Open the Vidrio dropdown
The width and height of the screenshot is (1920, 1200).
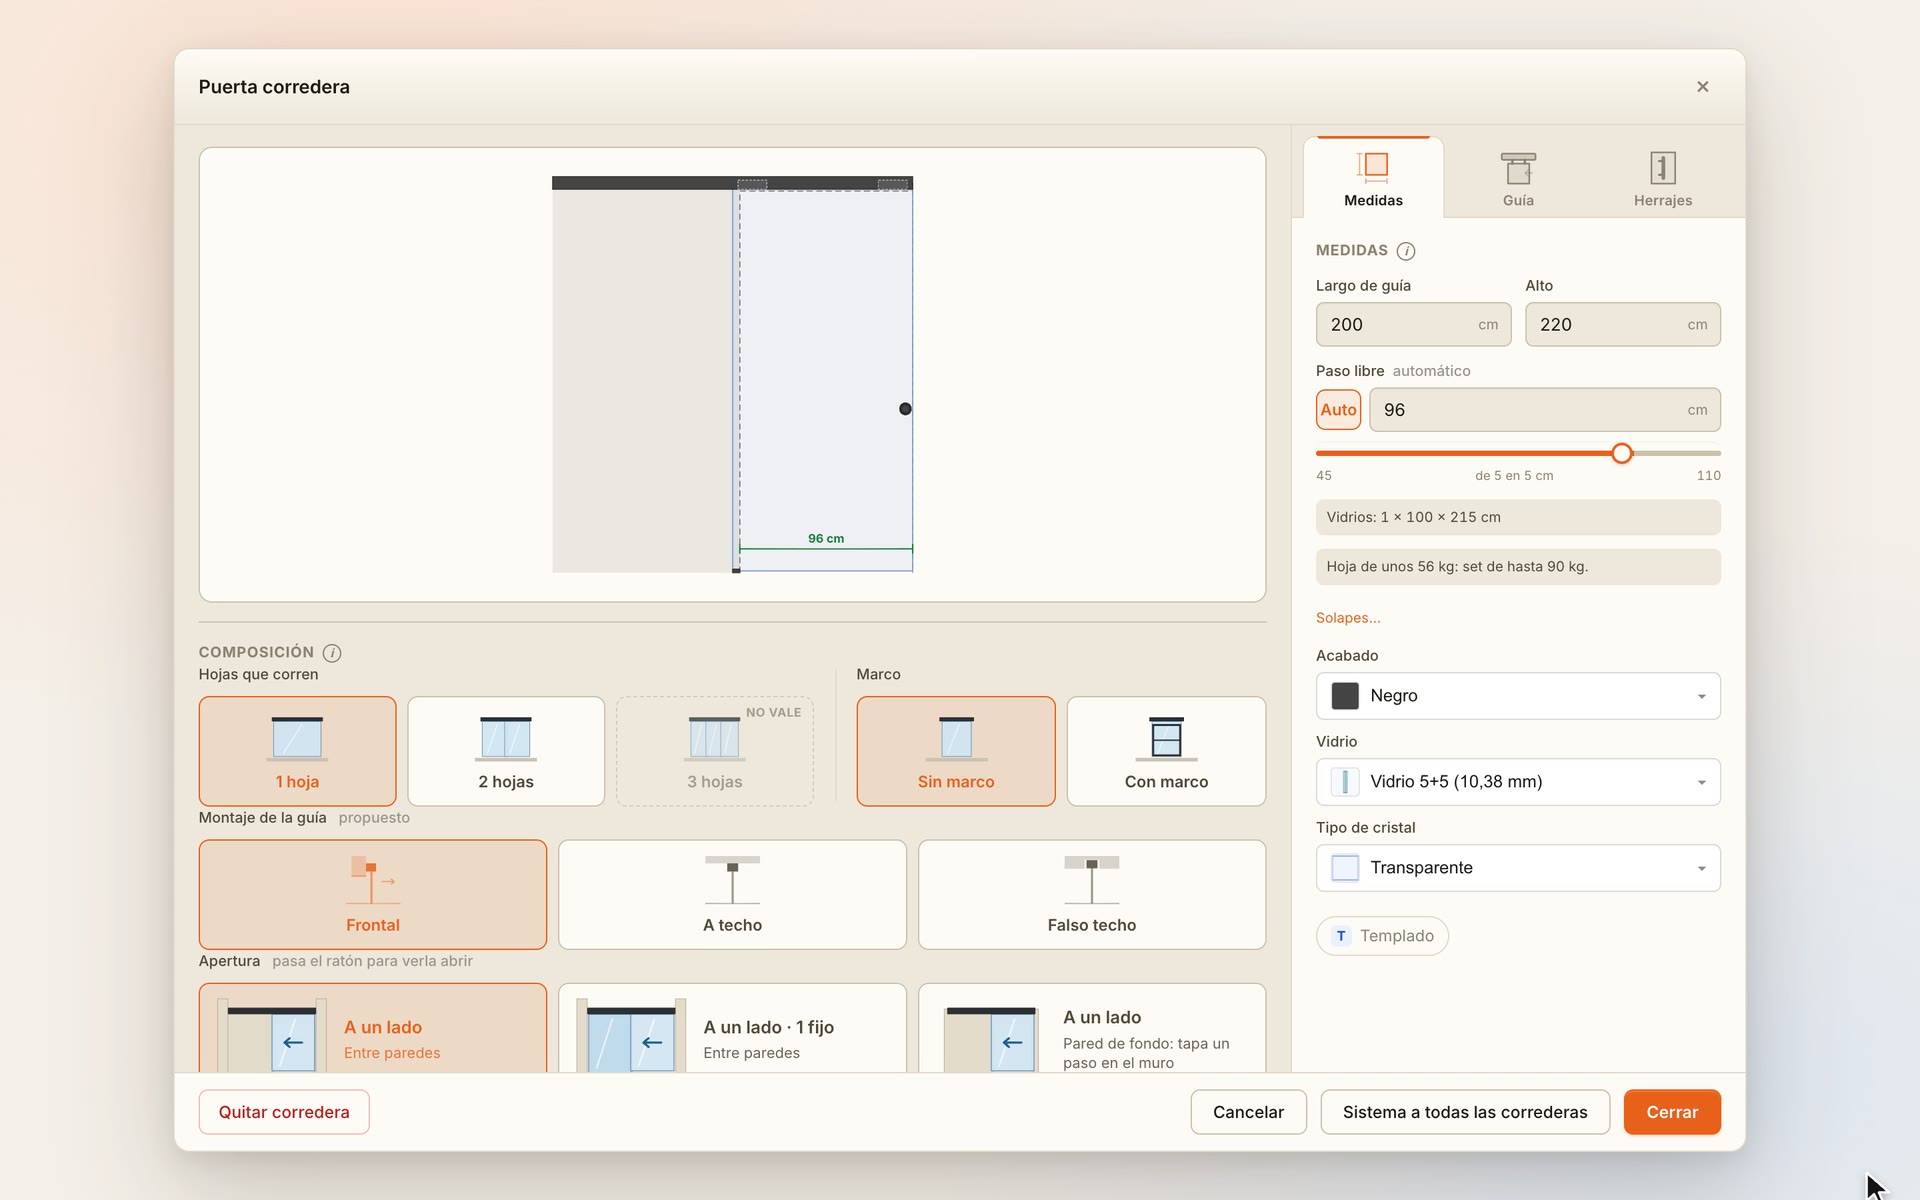pos(1518,782)
